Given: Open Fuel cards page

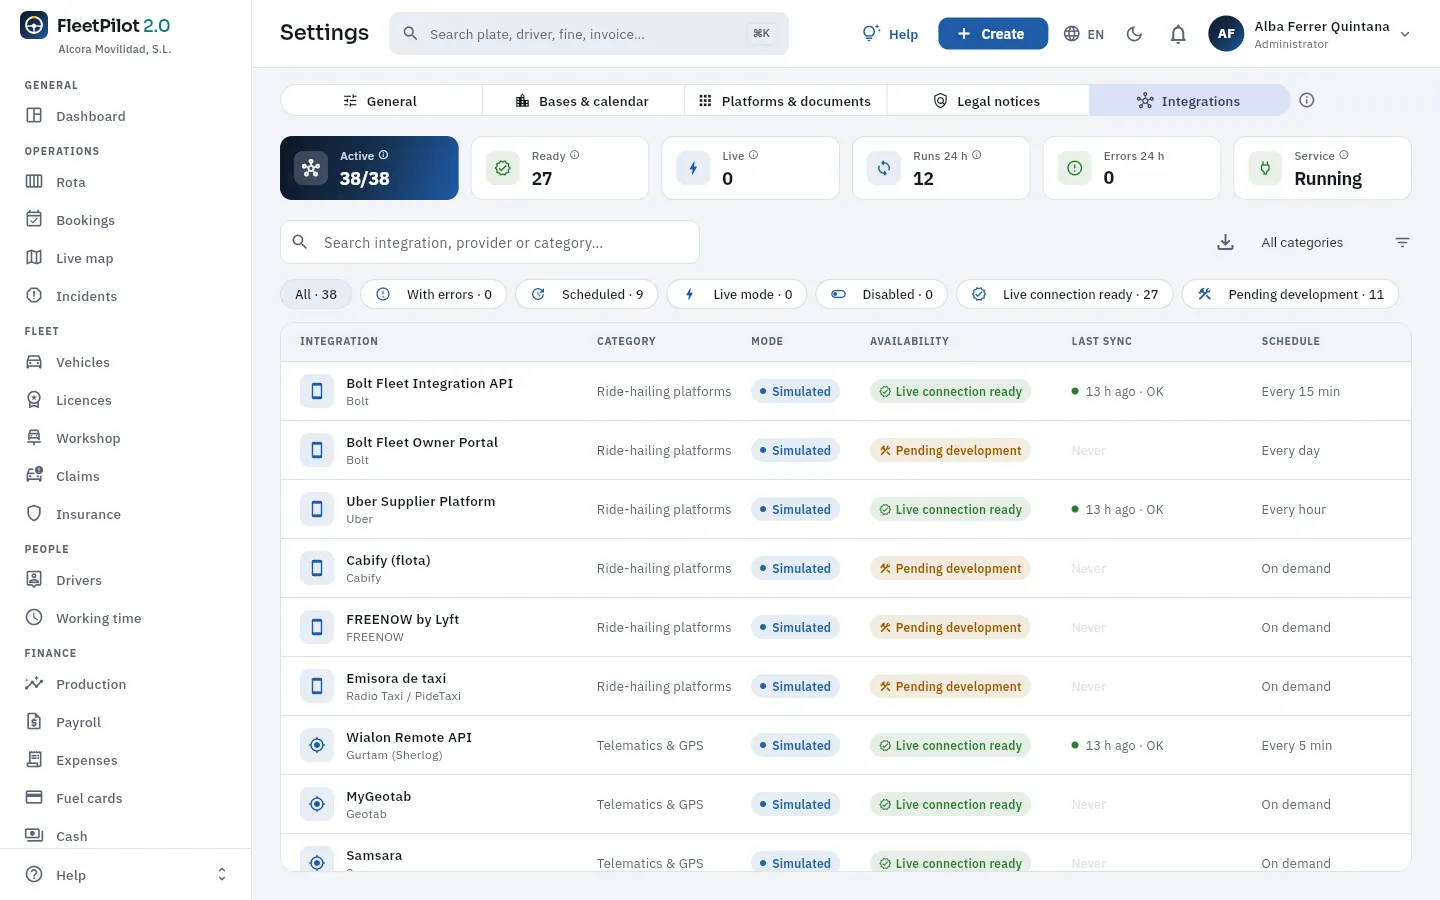Looking at the screenshot, I should [x=125, y=798].
